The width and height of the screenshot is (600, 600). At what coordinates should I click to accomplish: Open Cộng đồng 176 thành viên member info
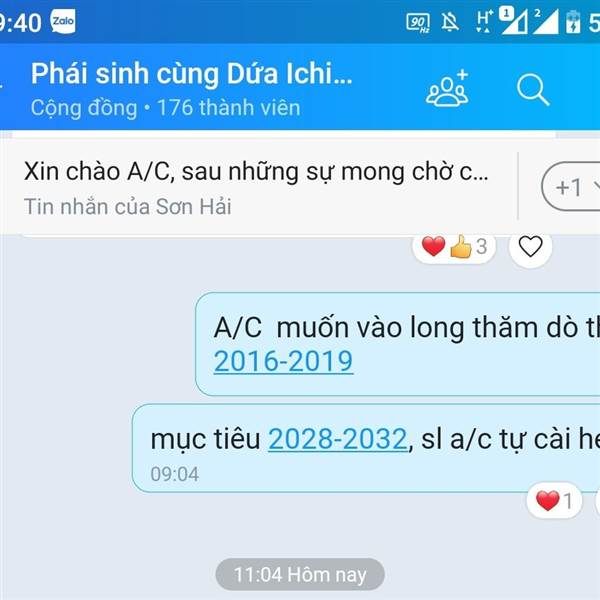[165, 108]
